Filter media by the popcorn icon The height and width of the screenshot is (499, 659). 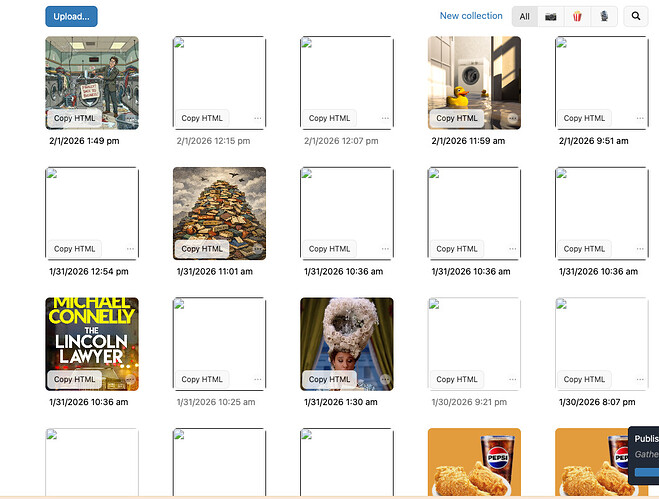[577, 17]
